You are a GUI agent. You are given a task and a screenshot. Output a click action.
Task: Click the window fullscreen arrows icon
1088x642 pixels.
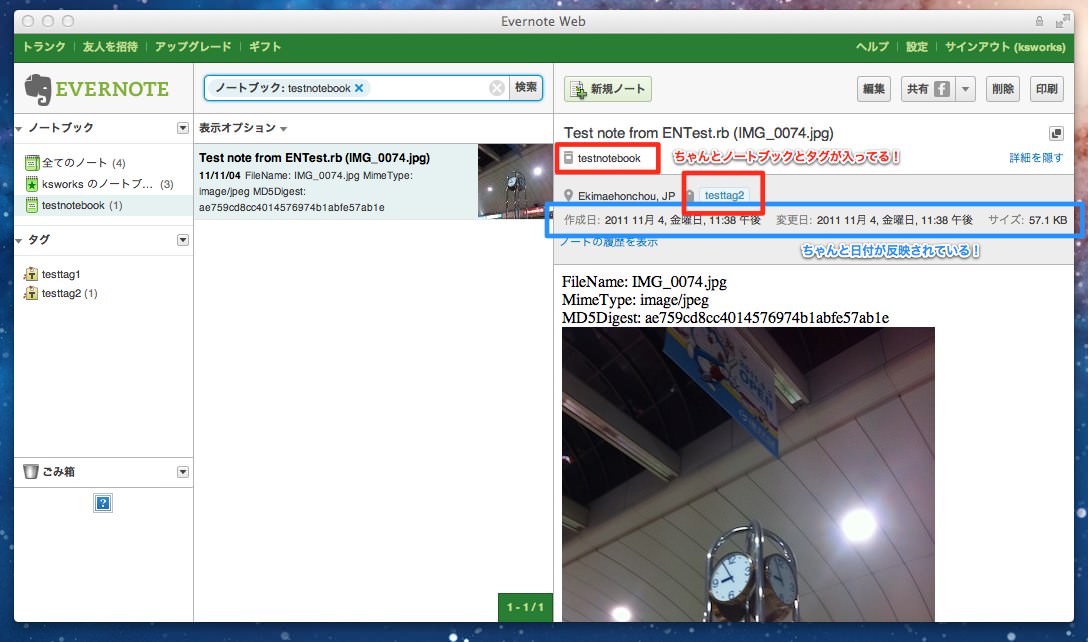[1062, 22]
